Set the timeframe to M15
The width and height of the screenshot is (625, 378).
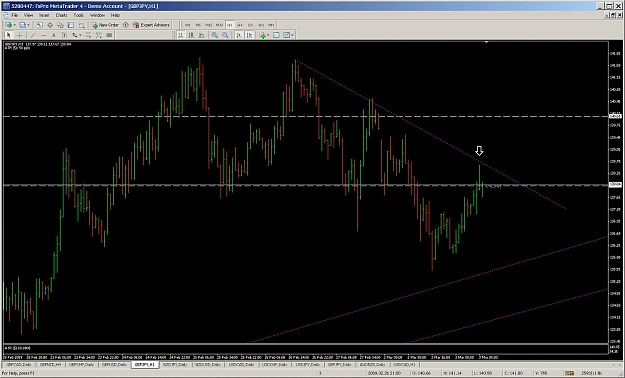pos(208,25)
